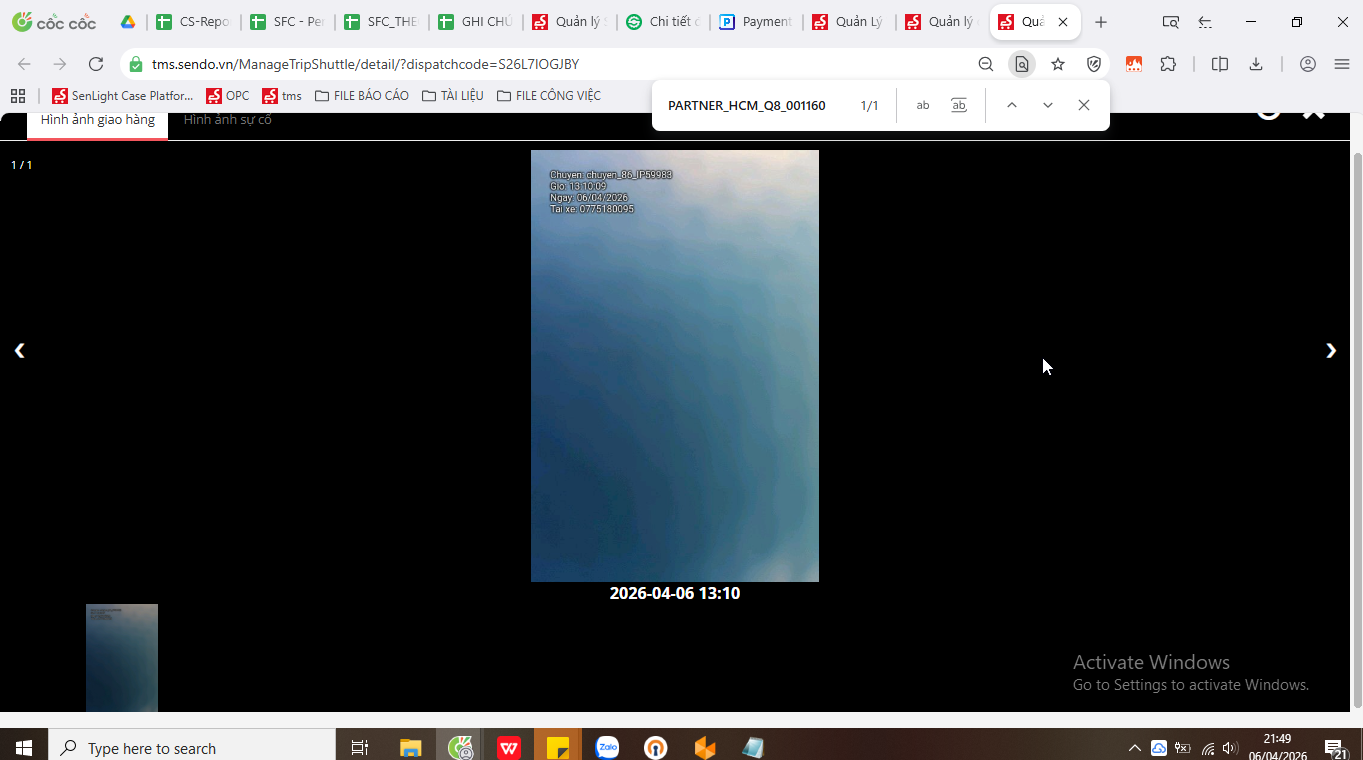Reload the current page
The width and height of the screenshot is (1363, 760).
tap(96, 64)
